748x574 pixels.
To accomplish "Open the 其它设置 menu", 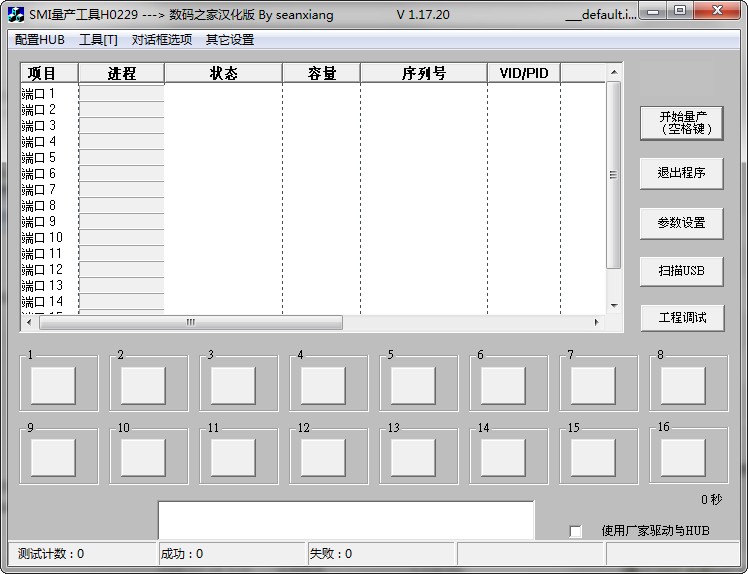I will coord(229,40).
